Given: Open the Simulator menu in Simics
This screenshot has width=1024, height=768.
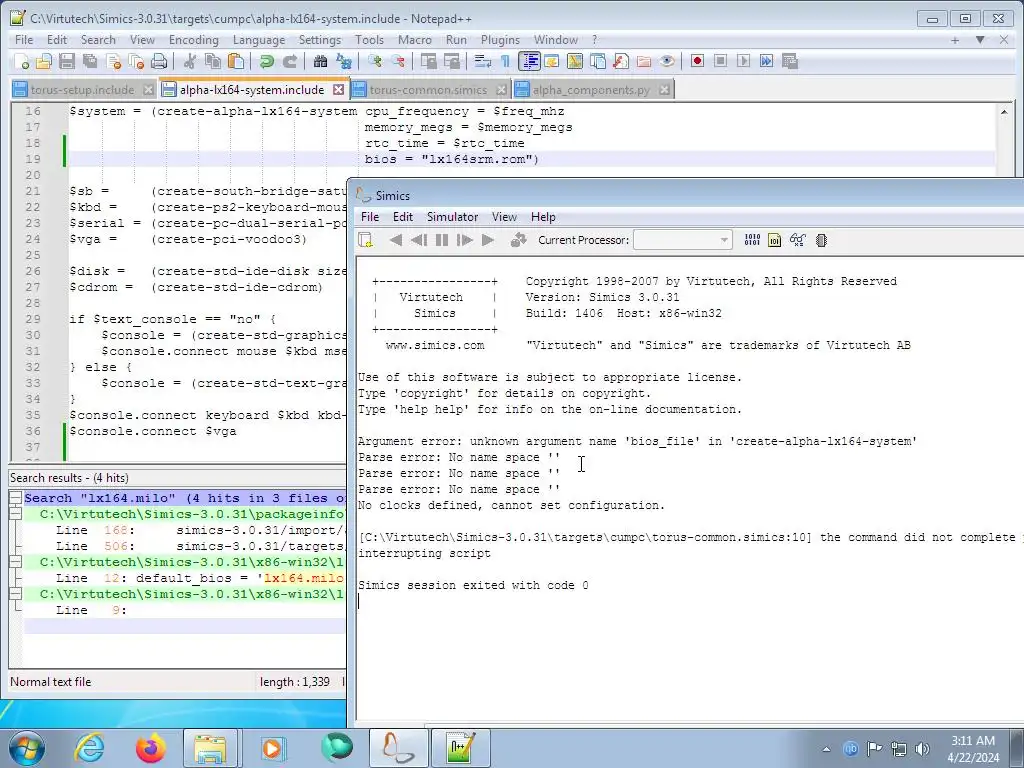Looking at the screenshot, I should (453, 217).
